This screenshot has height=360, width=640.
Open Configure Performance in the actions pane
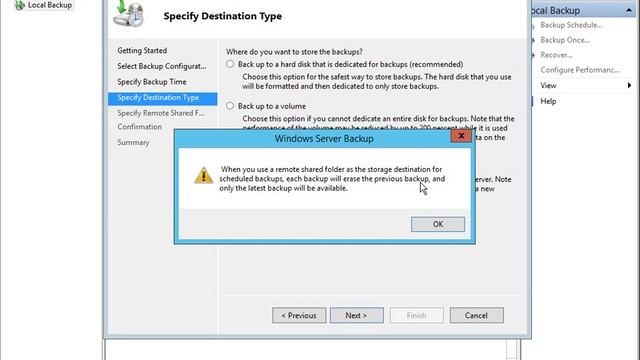point(580,70)
